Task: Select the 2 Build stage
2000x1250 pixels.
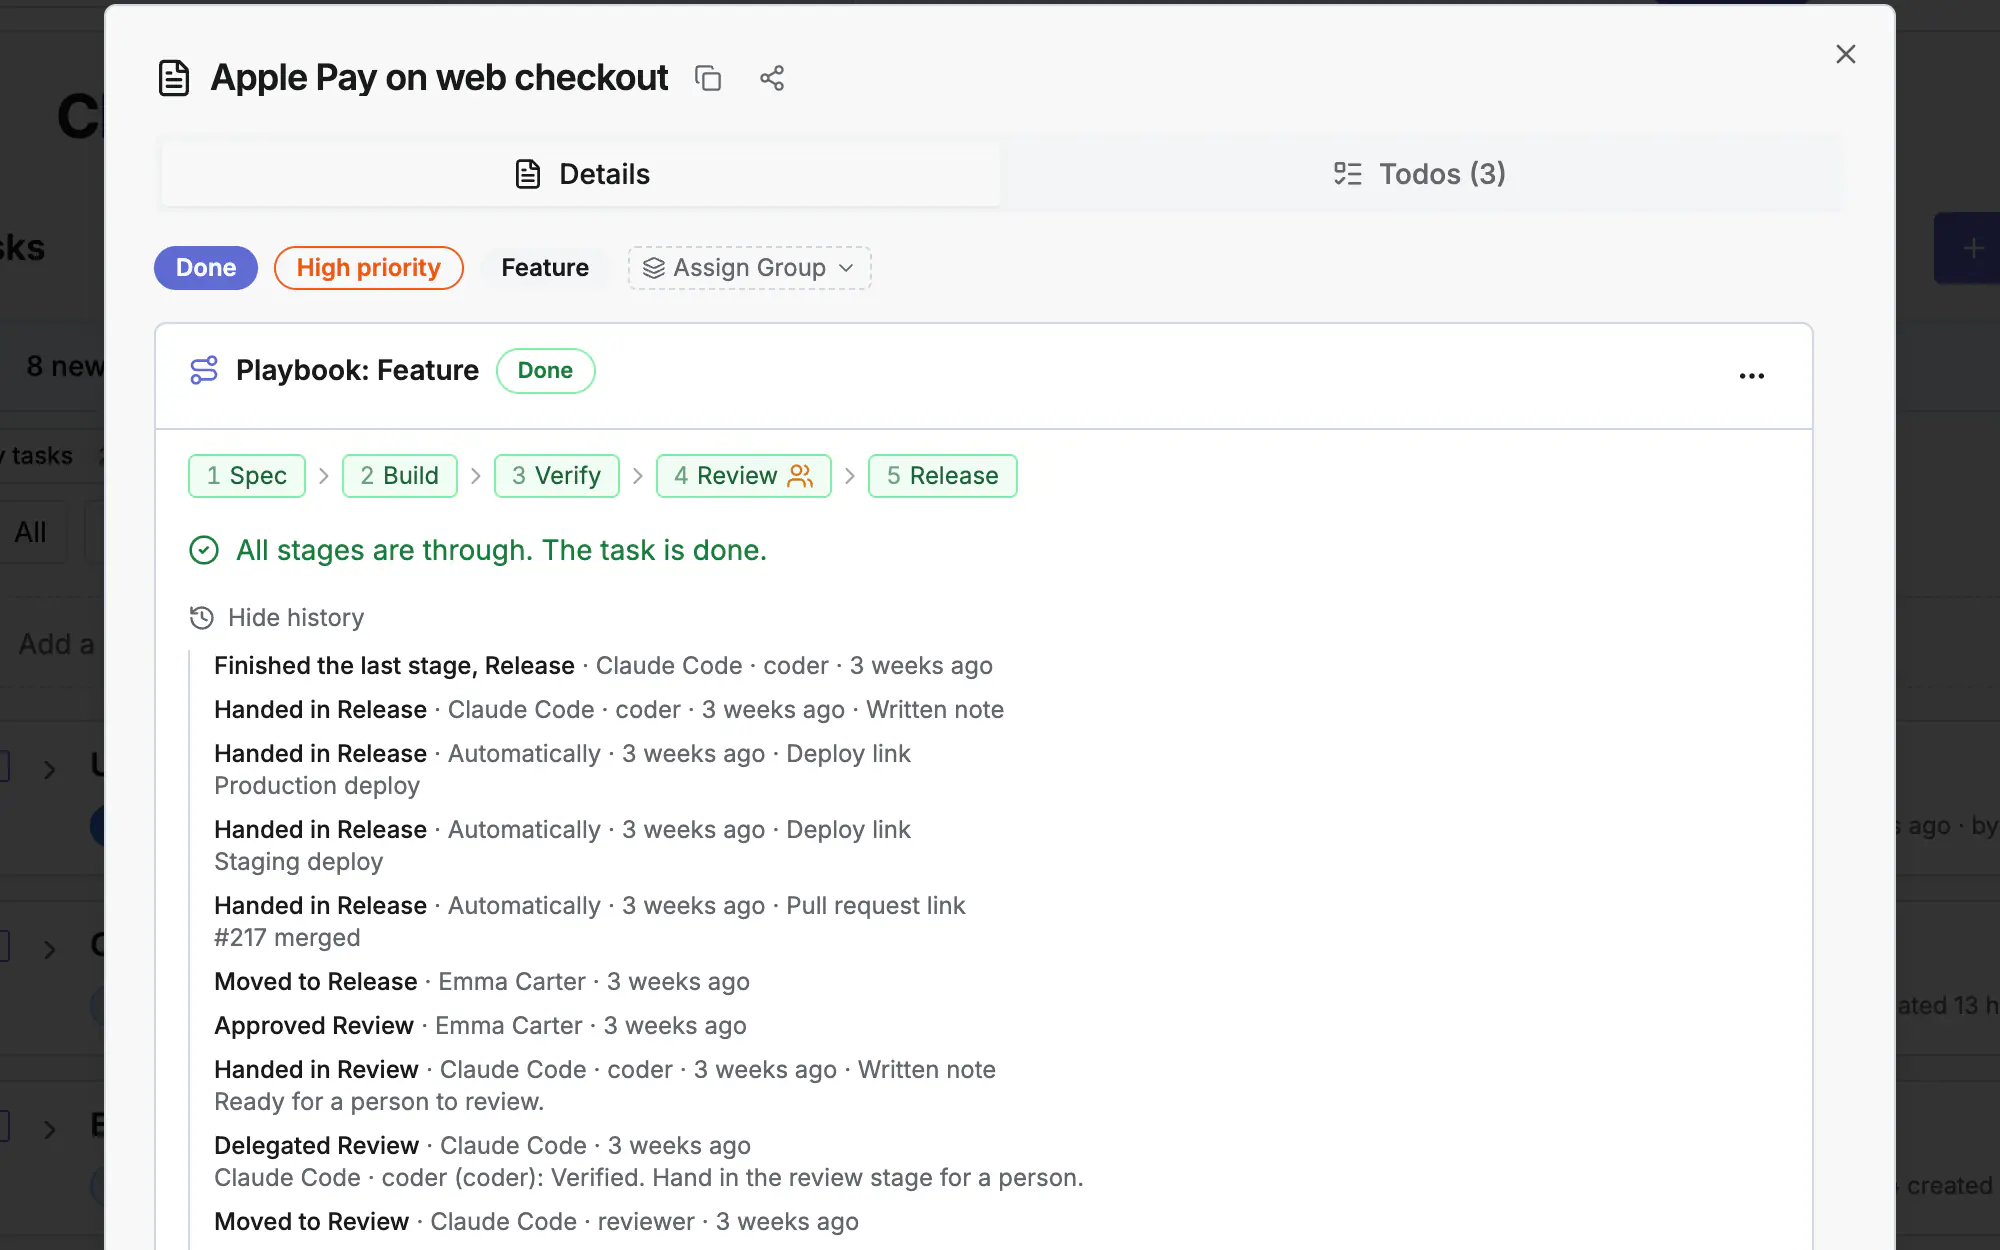Action: coord(400,476)
